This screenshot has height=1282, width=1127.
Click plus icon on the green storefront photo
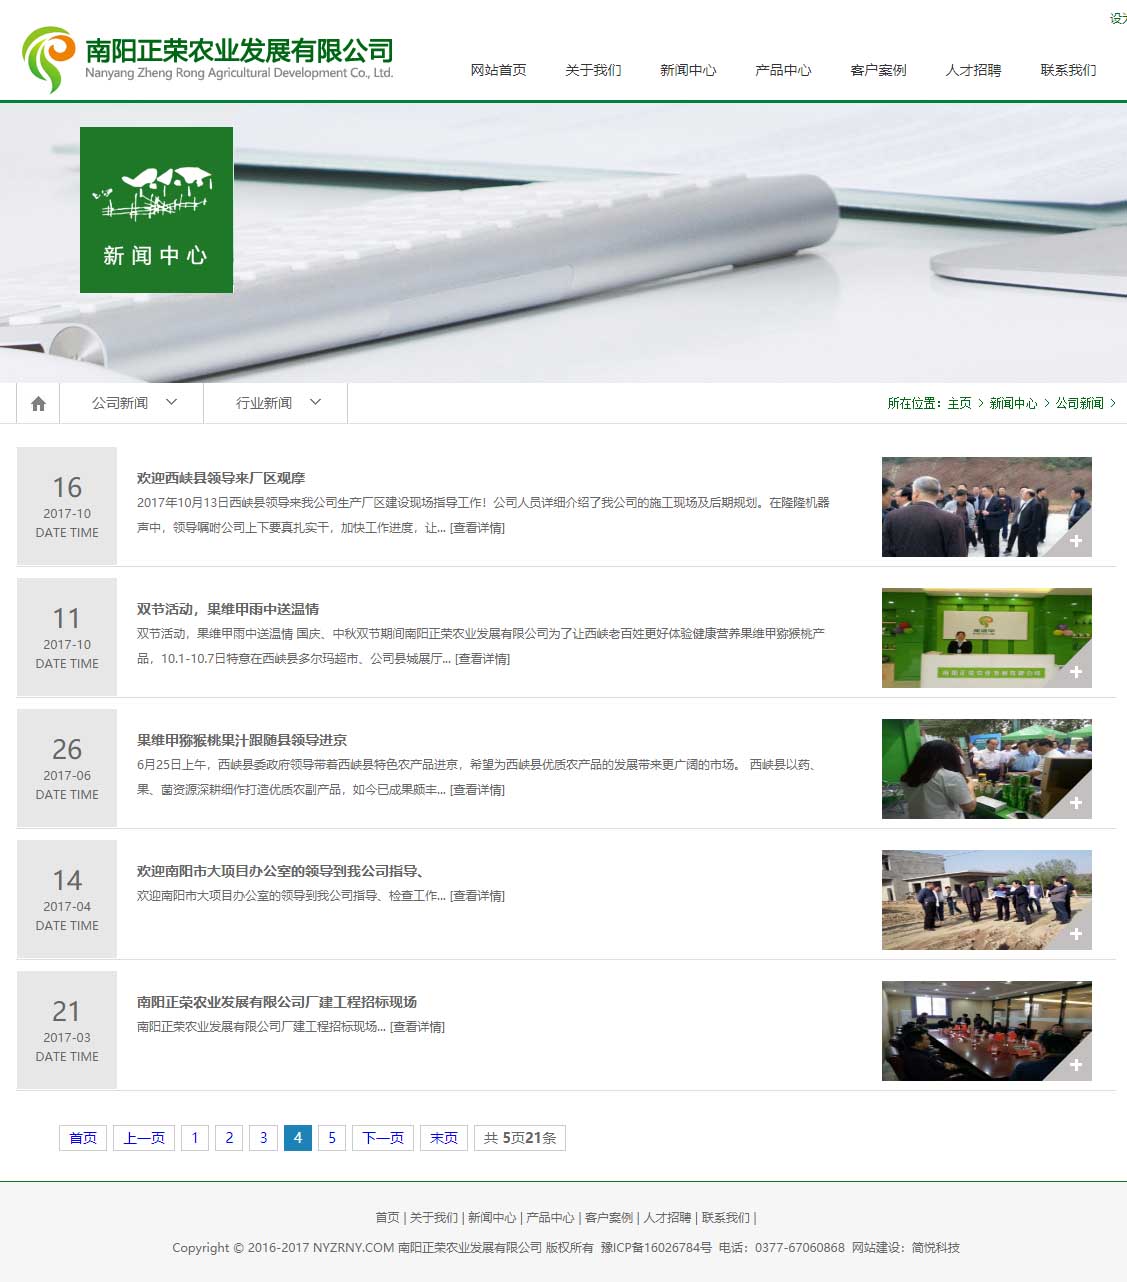(x=1076, y=672)
